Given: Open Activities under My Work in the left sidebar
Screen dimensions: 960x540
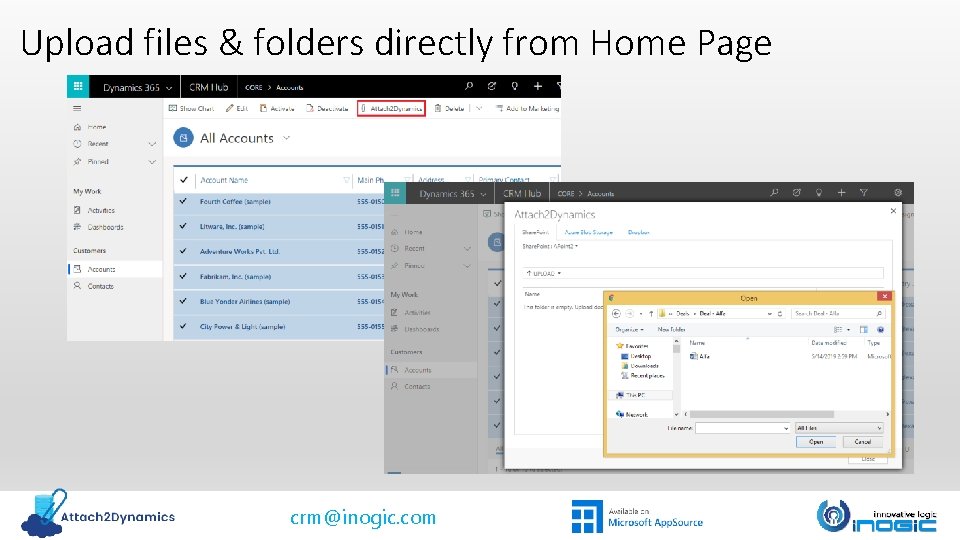Looking at the screenshot, I should point(94,210).
